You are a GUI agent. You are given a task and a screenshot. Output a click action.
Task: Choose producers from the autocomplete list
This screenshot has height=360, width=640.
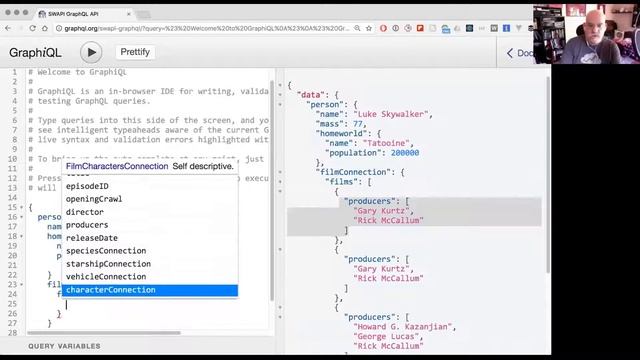point(150,225)
